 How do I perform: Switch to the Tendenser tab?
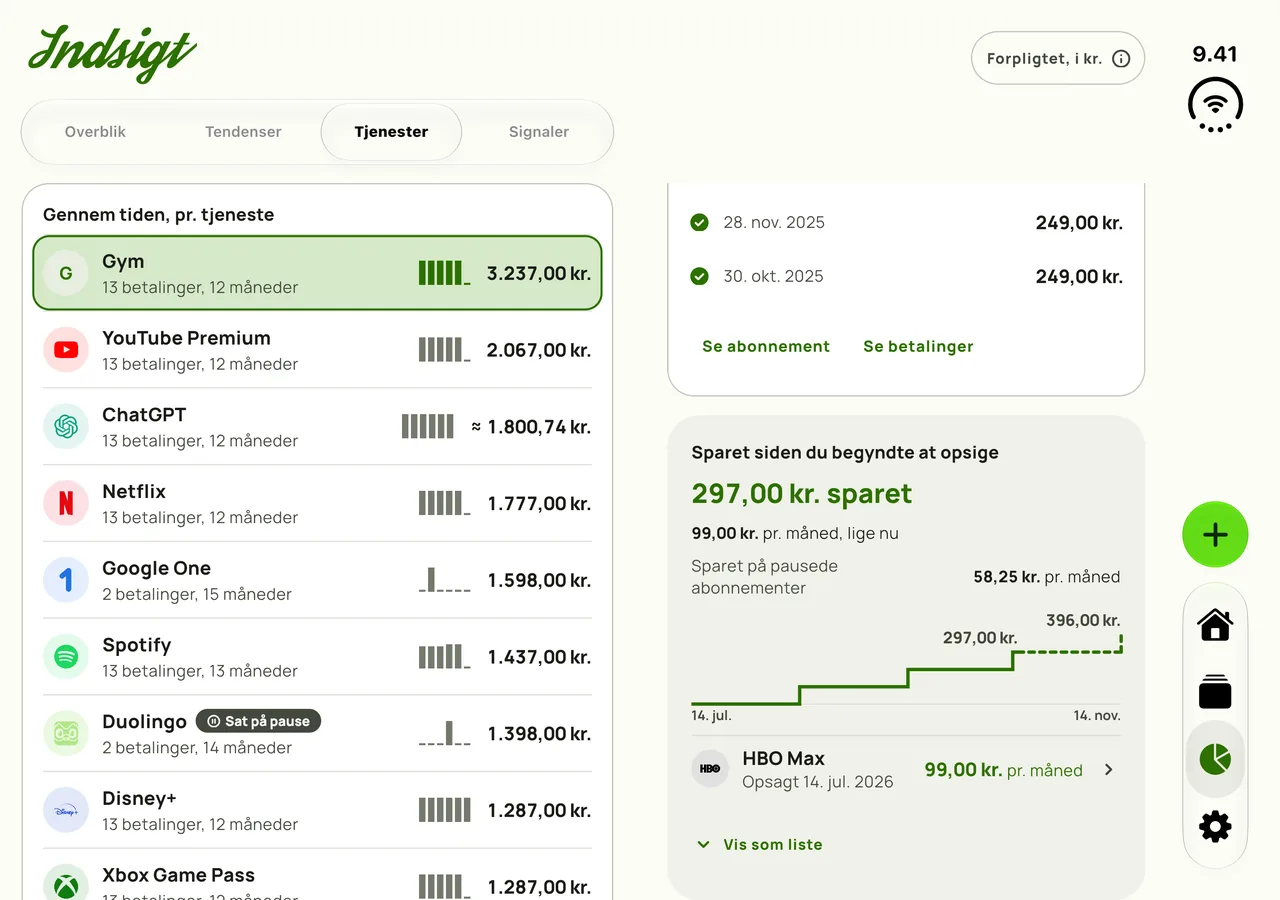pyautogui.click(x=243, y=132)
